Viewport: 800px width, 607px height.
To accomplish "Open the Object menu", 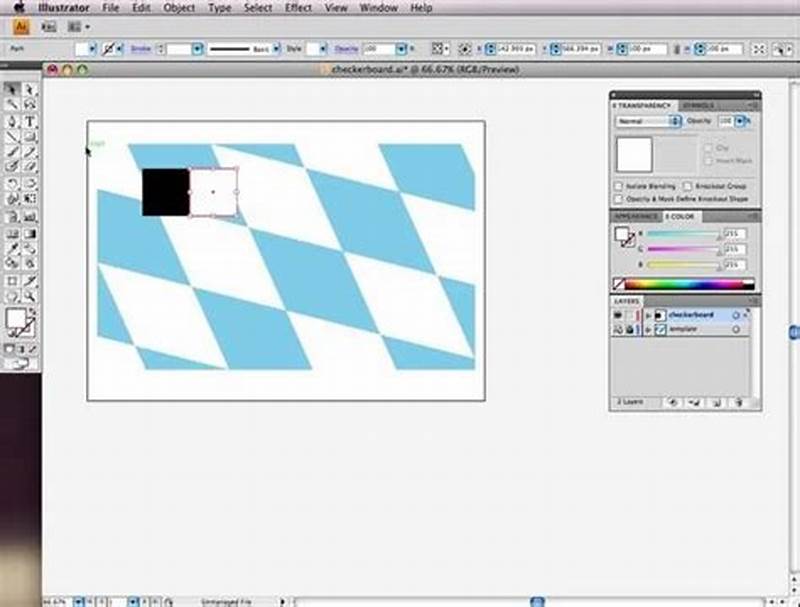I will pyautogui.click(x=178, y=8).
